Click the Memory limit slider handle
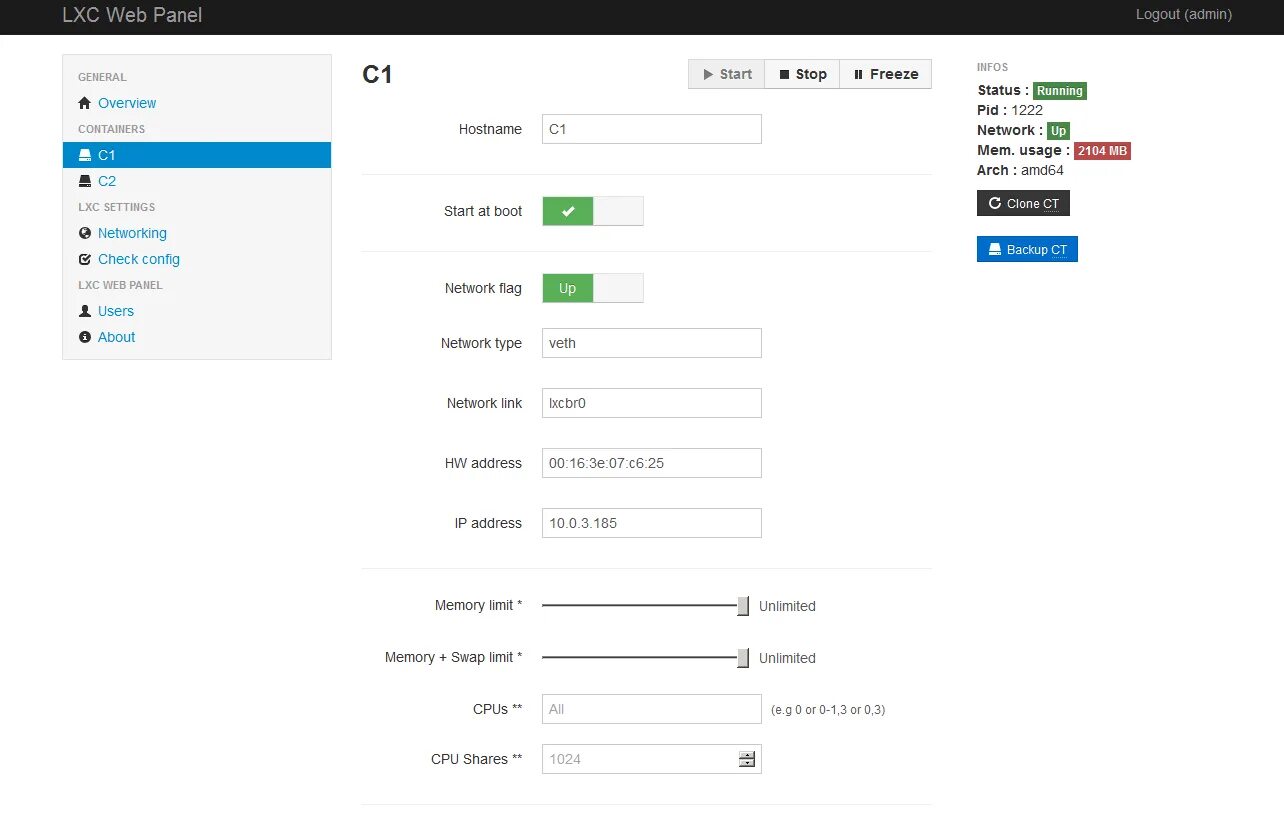 click(743, 605)
